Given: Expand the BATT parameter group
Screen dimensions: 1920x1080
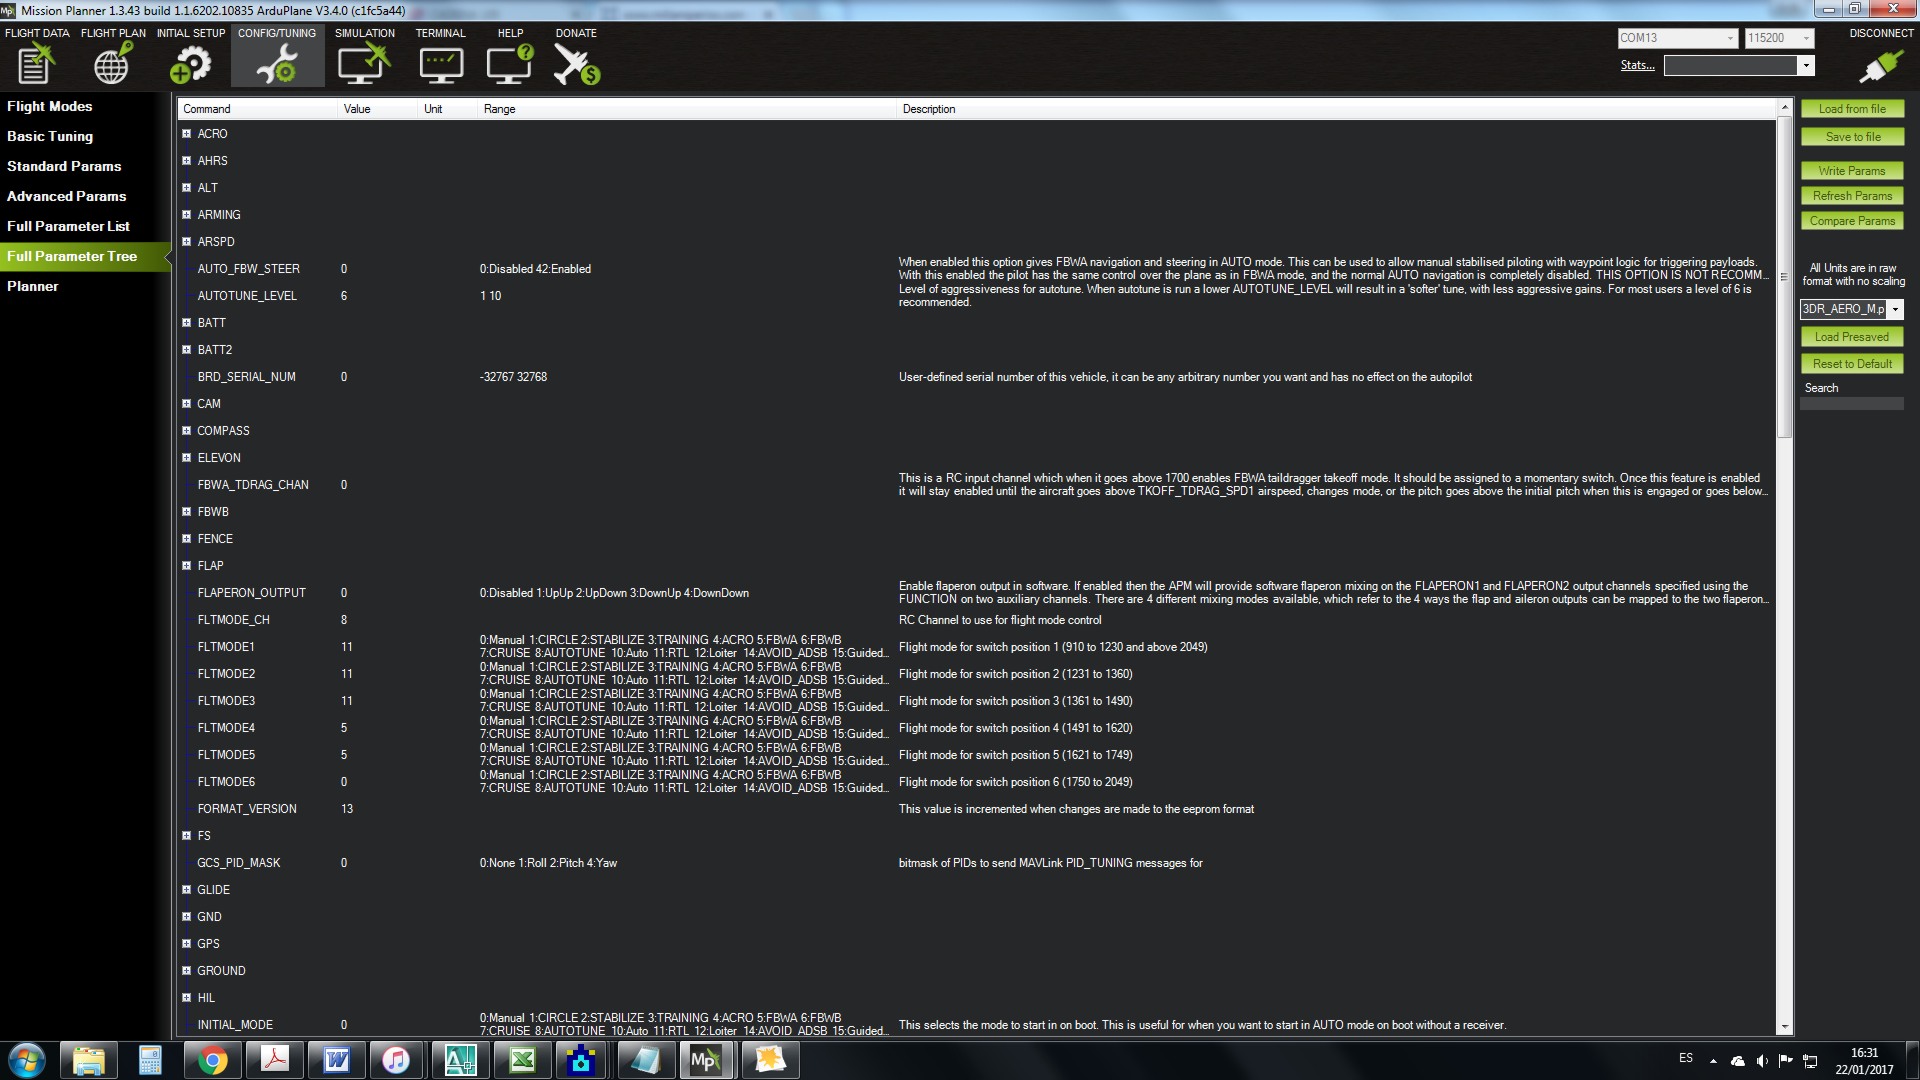Looking at the screenshot, I should 186,323.
